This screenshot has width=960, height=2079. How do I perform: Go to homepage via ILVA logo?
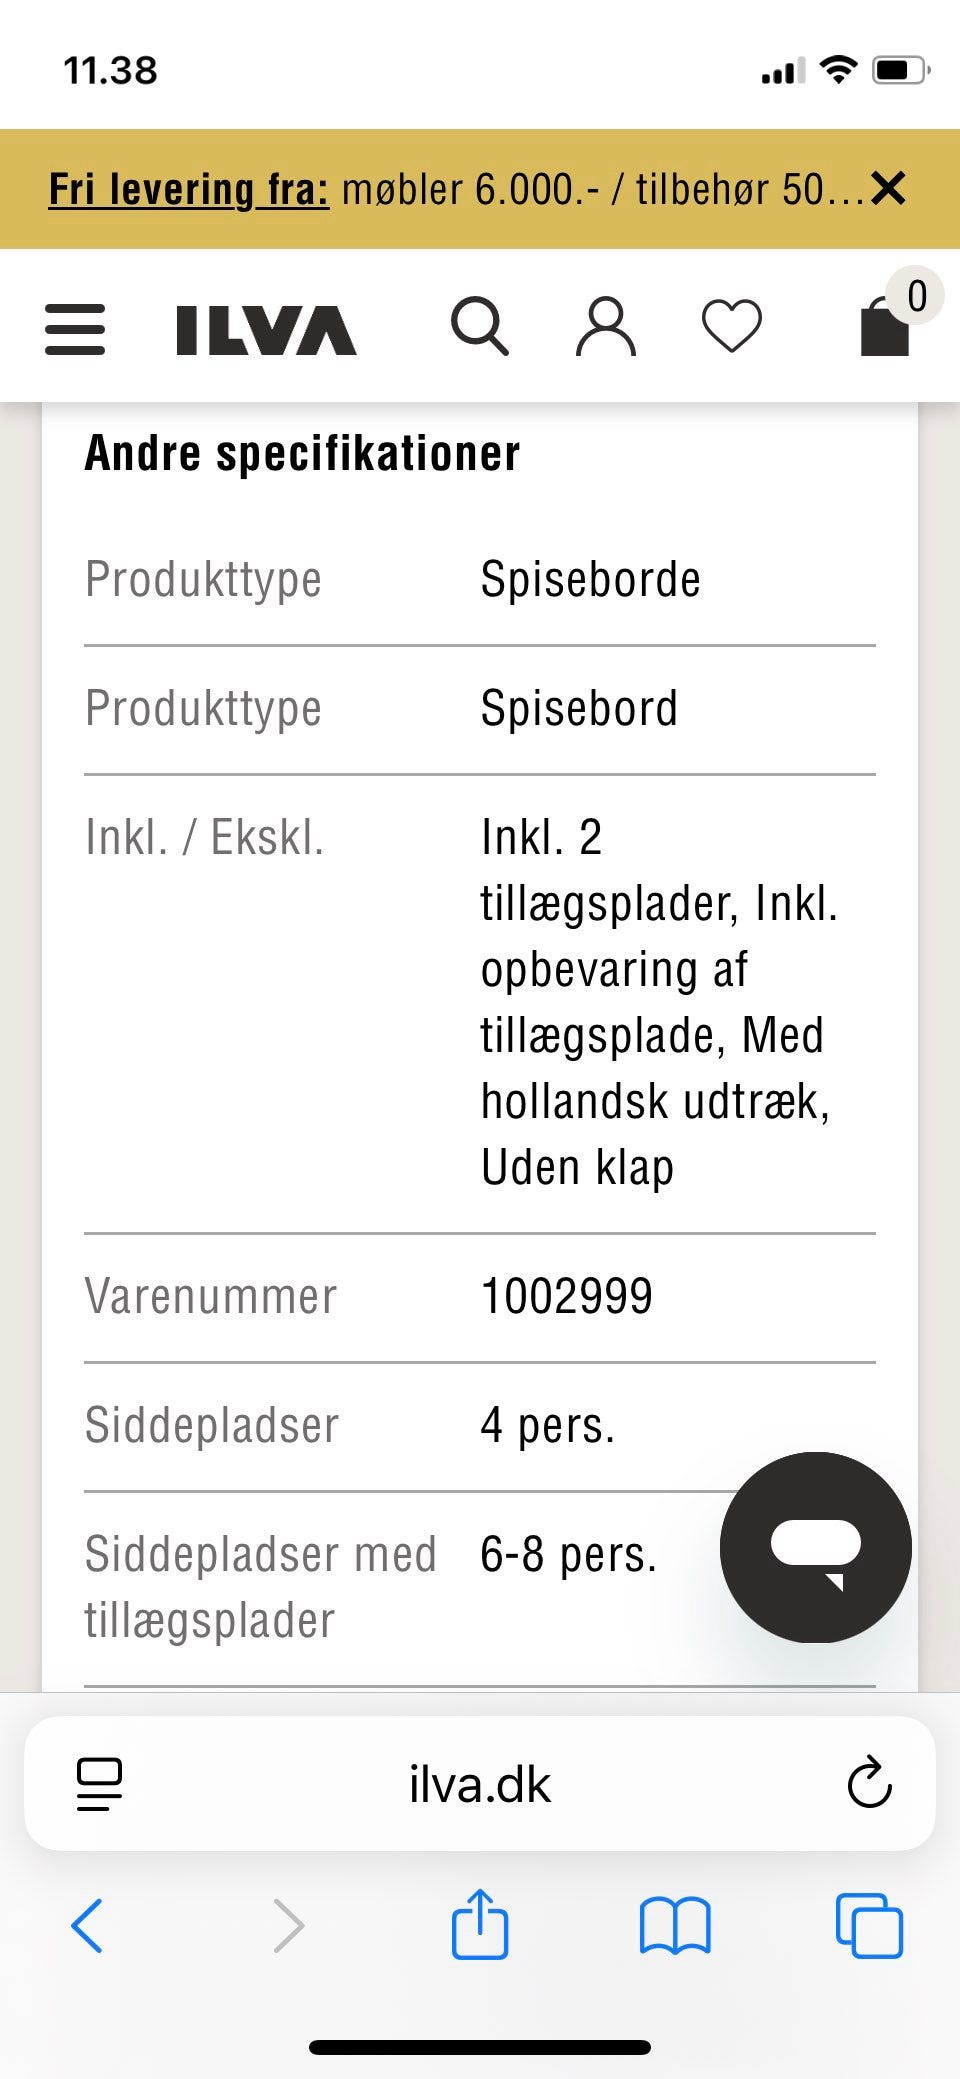264,327
